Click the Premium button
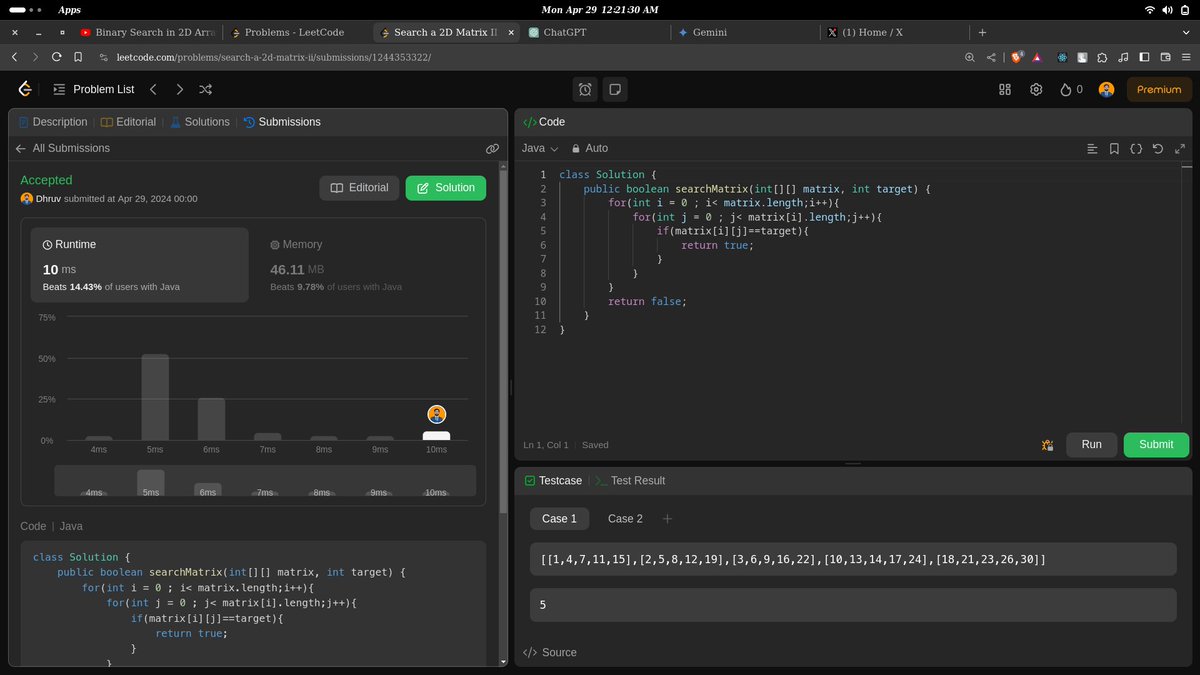Viewport: 1200px width, 675px height. coord(1159,89)
